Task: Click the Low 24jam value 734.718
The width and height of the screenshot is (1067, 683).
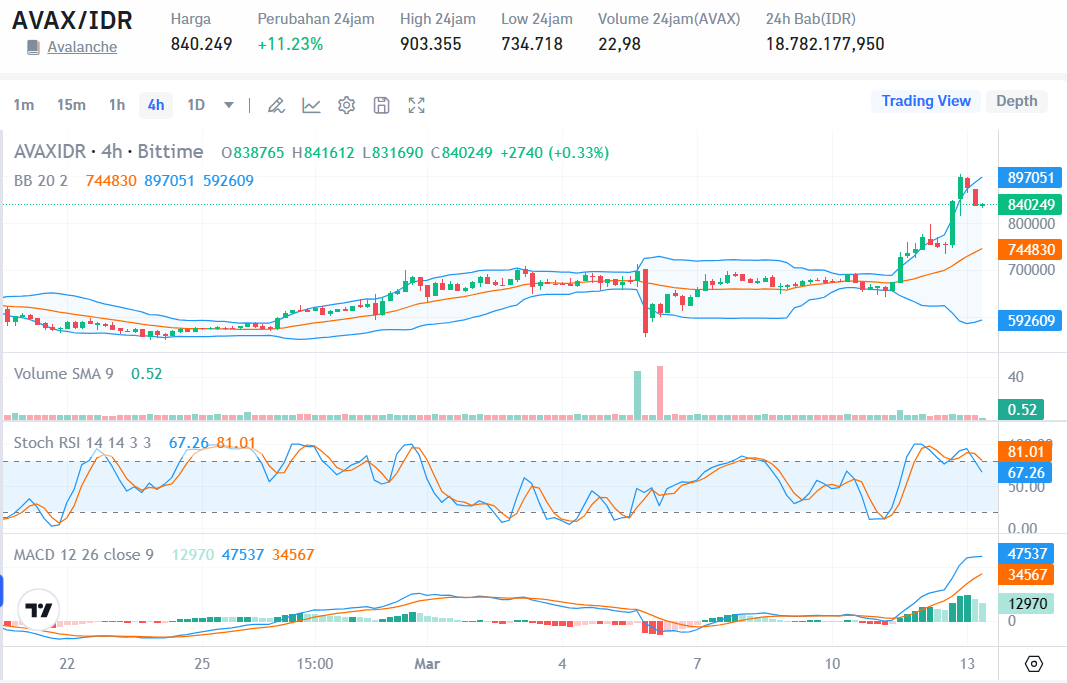Action: (x=532, y=44)
